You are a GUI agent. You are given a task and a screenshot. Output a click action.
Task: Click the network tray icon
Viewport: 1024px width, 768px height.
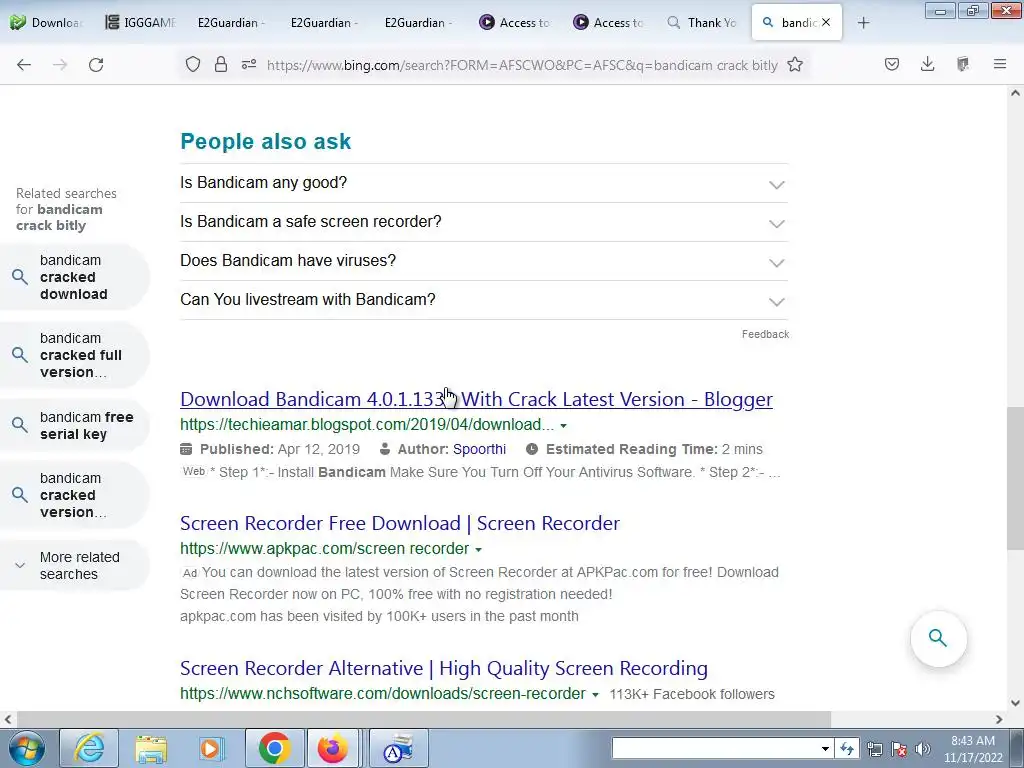point(874,749)
